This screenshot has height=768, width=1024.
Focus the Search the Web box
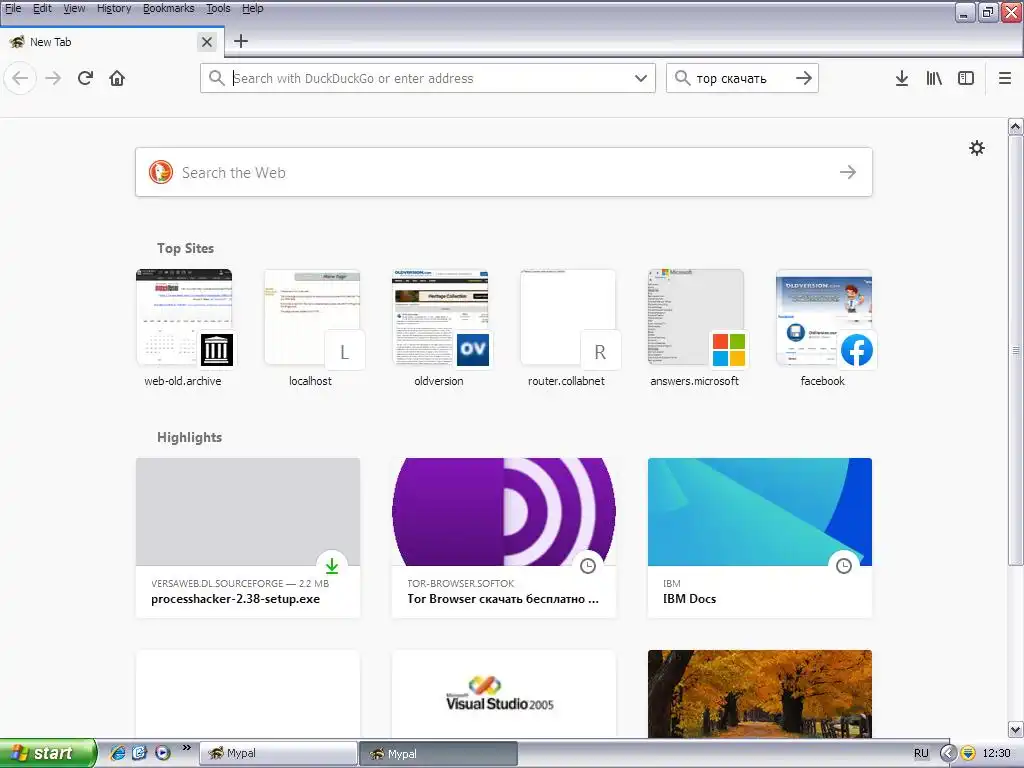[x=504, y=172]
